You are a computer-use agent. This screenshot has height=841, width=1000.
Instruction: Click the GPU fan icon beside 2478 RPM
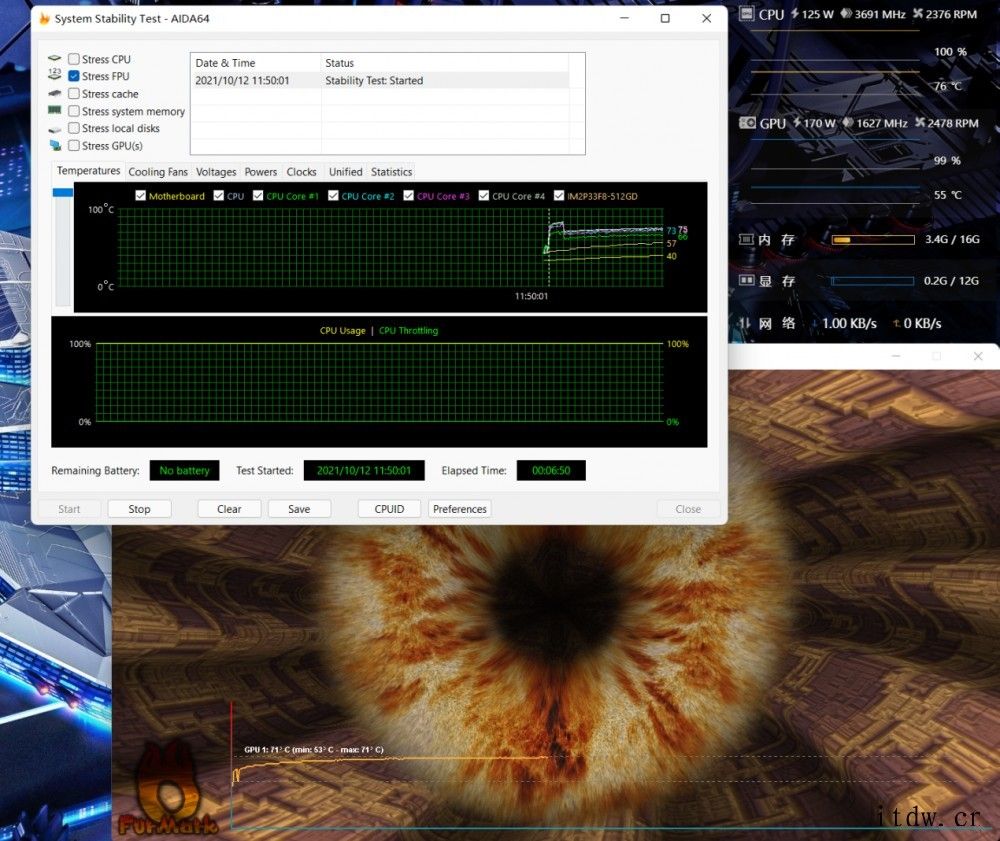pos(920,122)
